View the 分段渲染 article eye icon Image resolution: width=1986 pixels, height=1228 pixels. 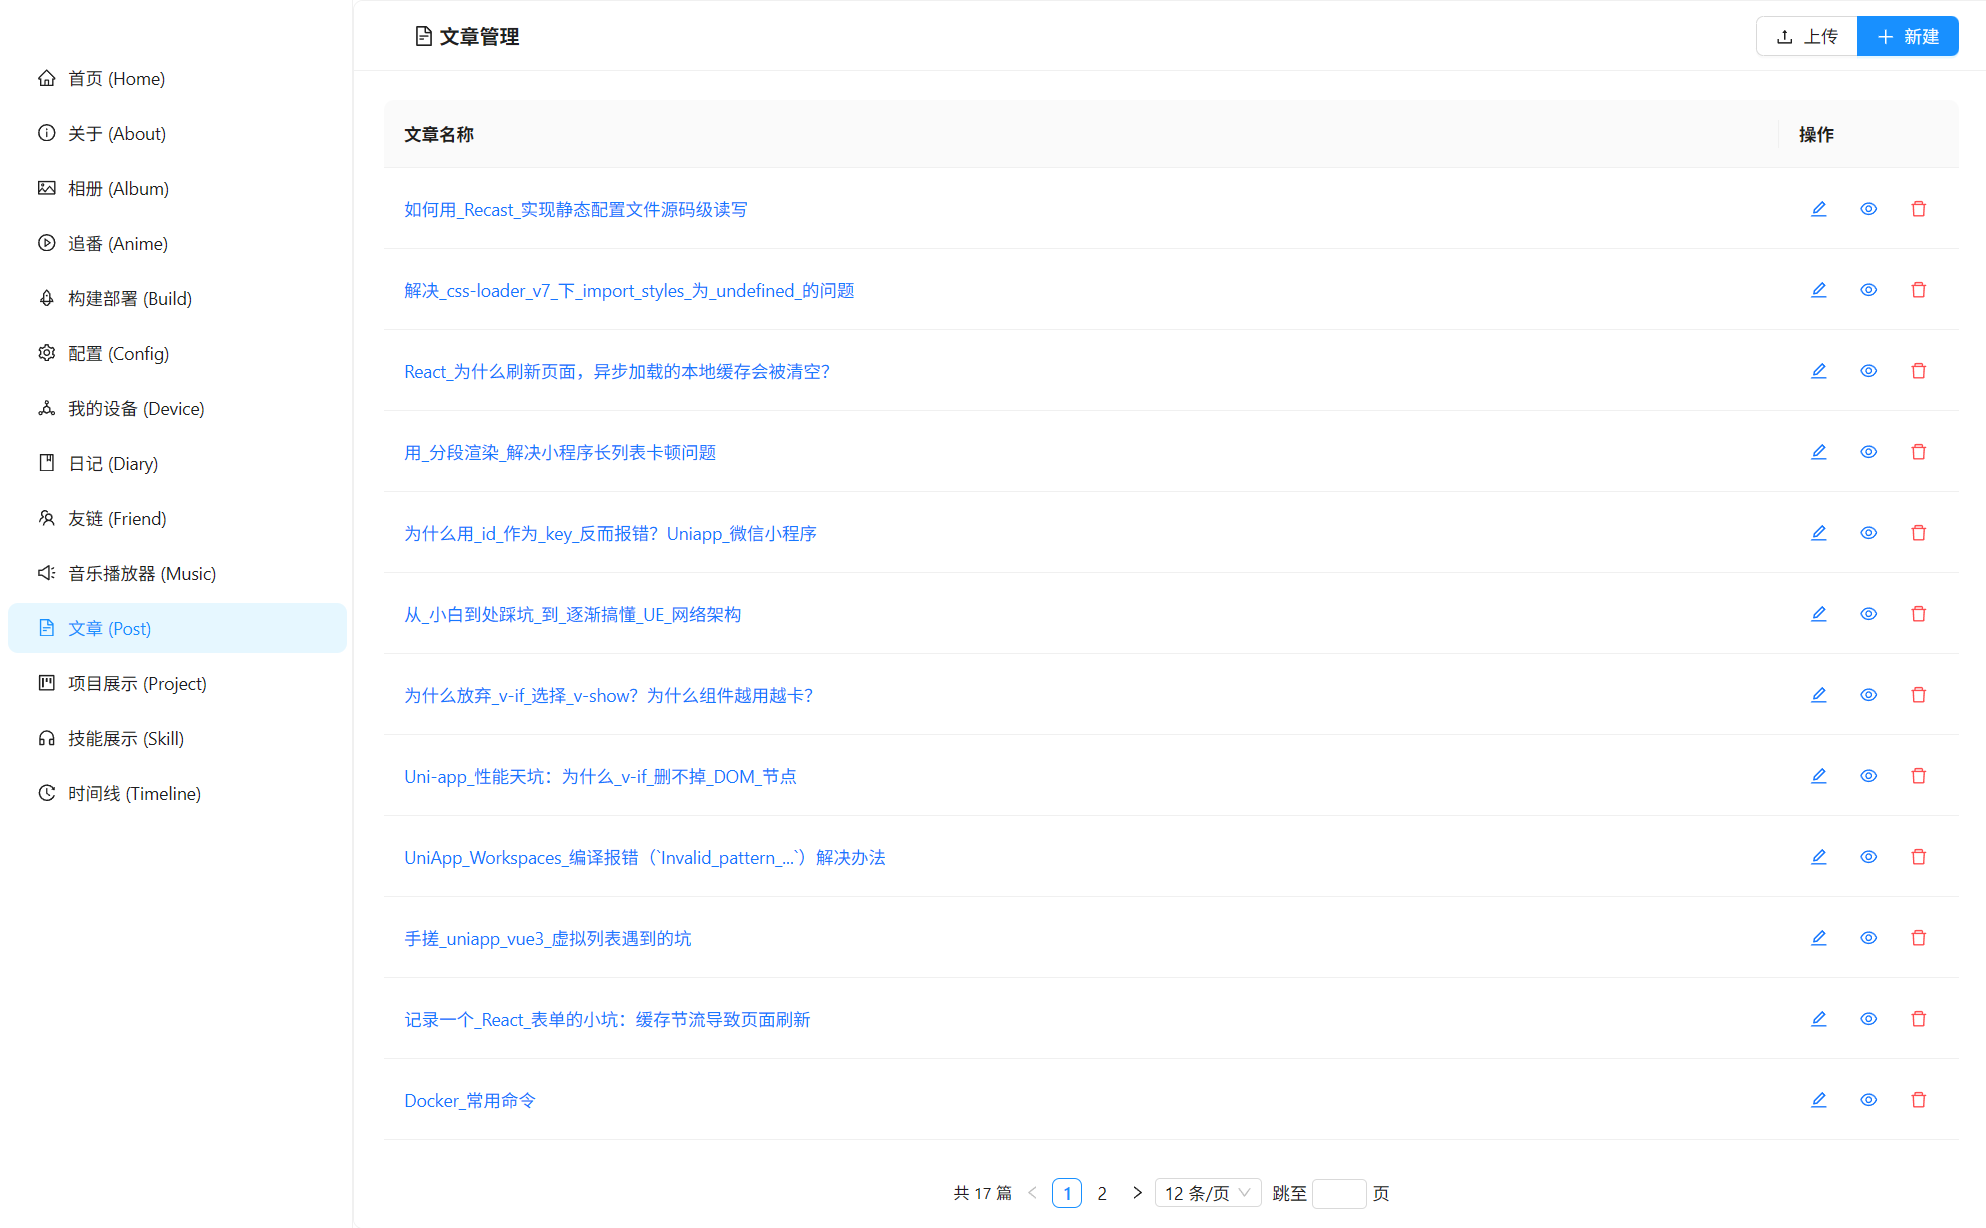pyautogui.click(x=1868, y=452)
